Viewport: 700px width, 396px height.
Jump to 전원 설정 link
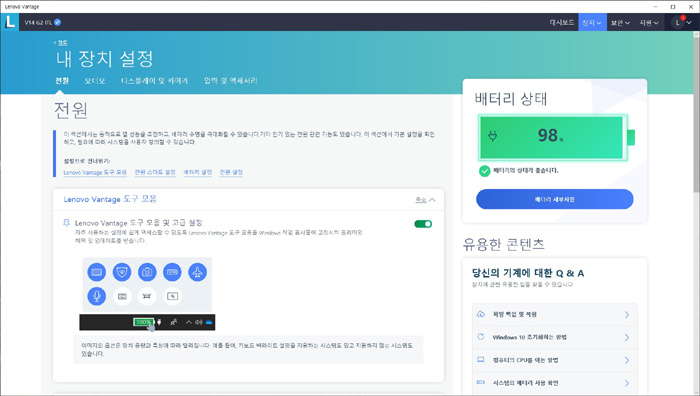pyautogui.click(x=231, y=172)
